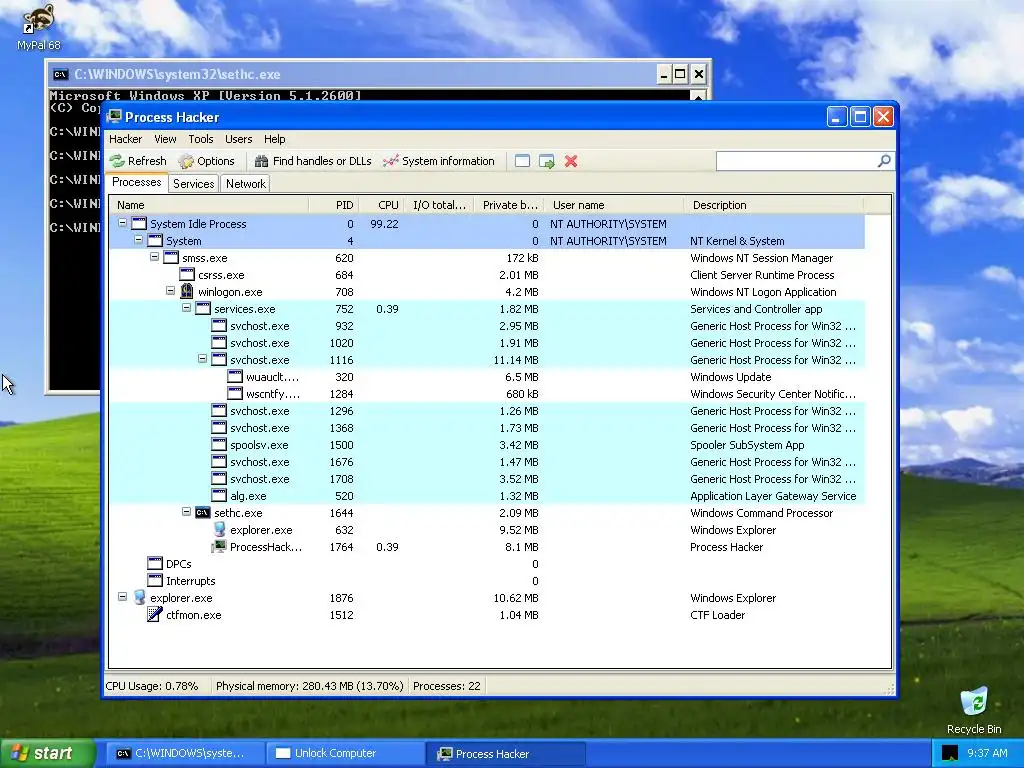Click the sethc.exe command prompt icon
This screenshot has height=768, width=1024.
[203, 512]
